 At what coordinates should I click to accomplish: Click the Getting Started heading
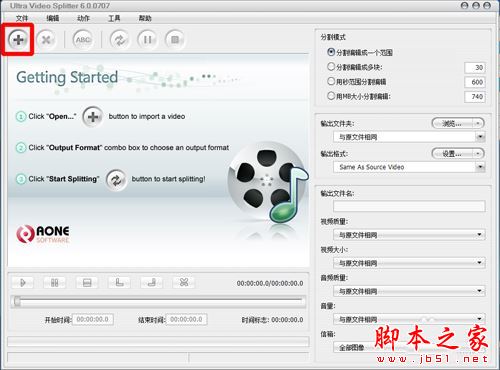[67, 78]
